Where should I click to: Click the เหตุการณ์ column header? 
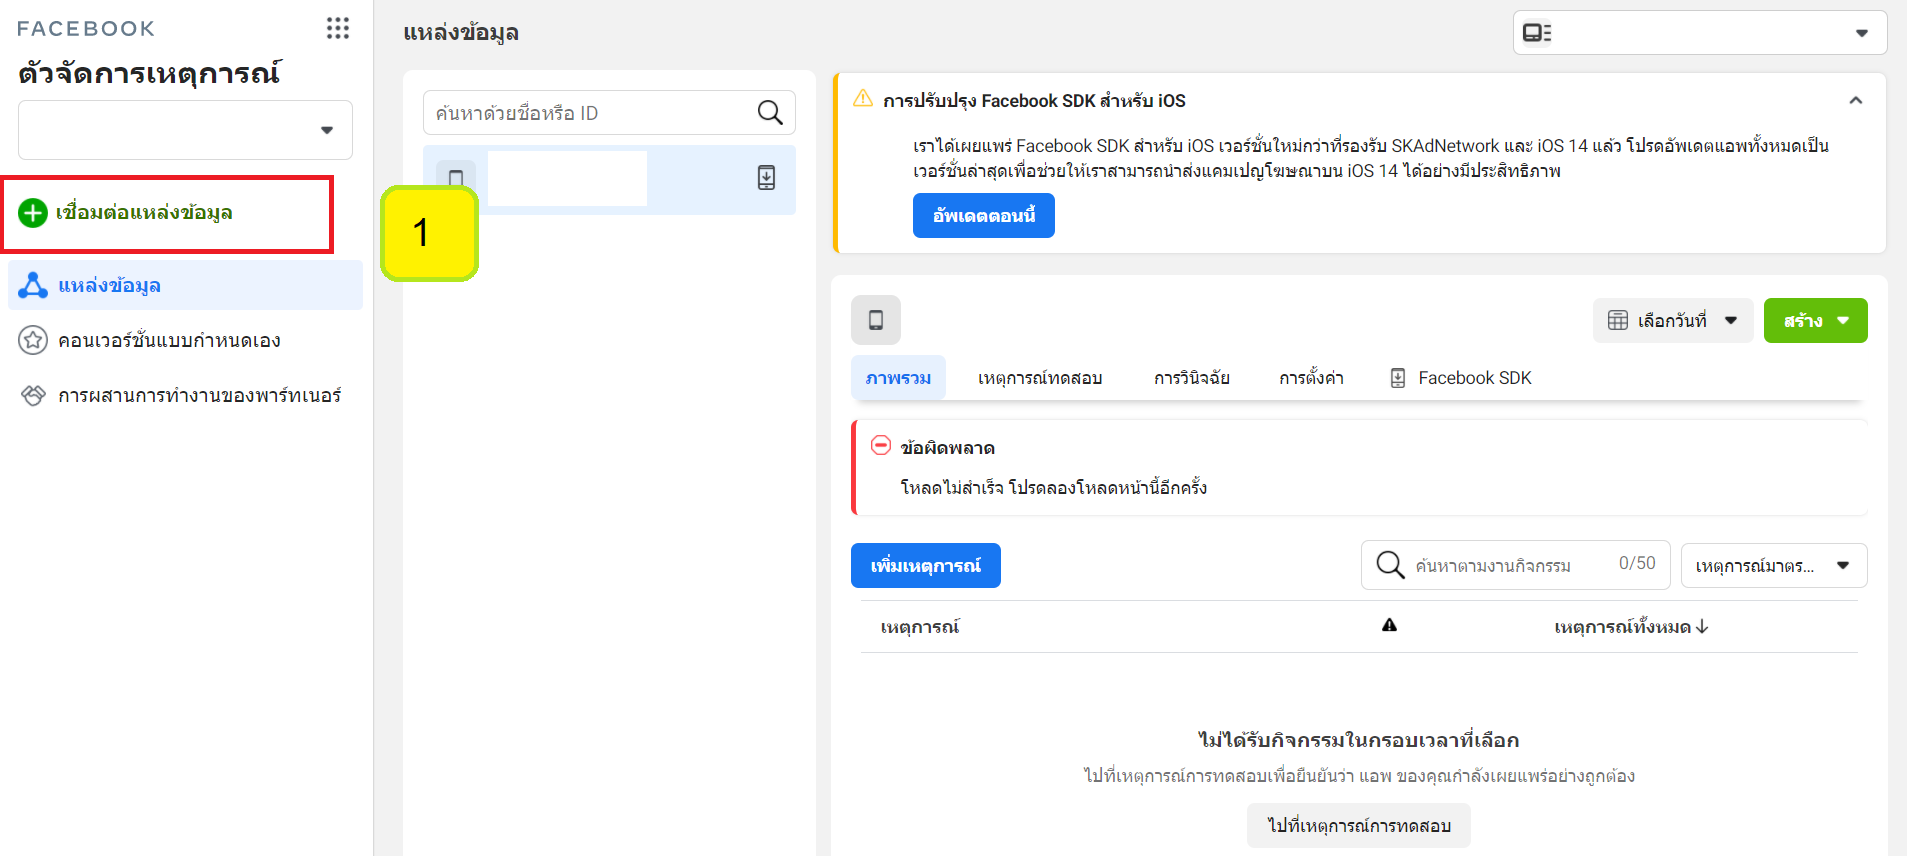pos(920,627)
